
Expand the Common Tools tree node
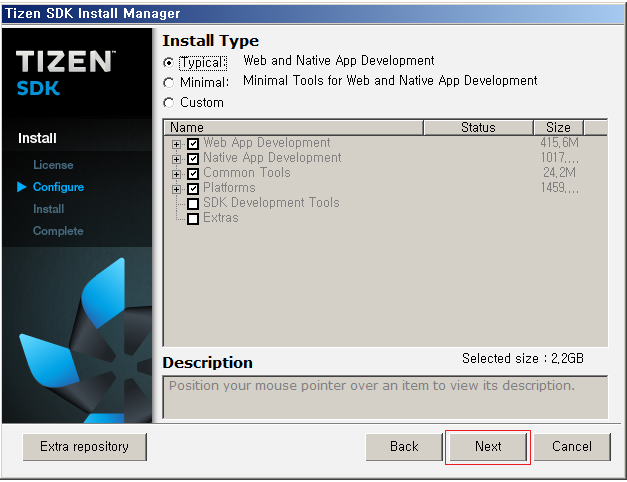[176, 174]
